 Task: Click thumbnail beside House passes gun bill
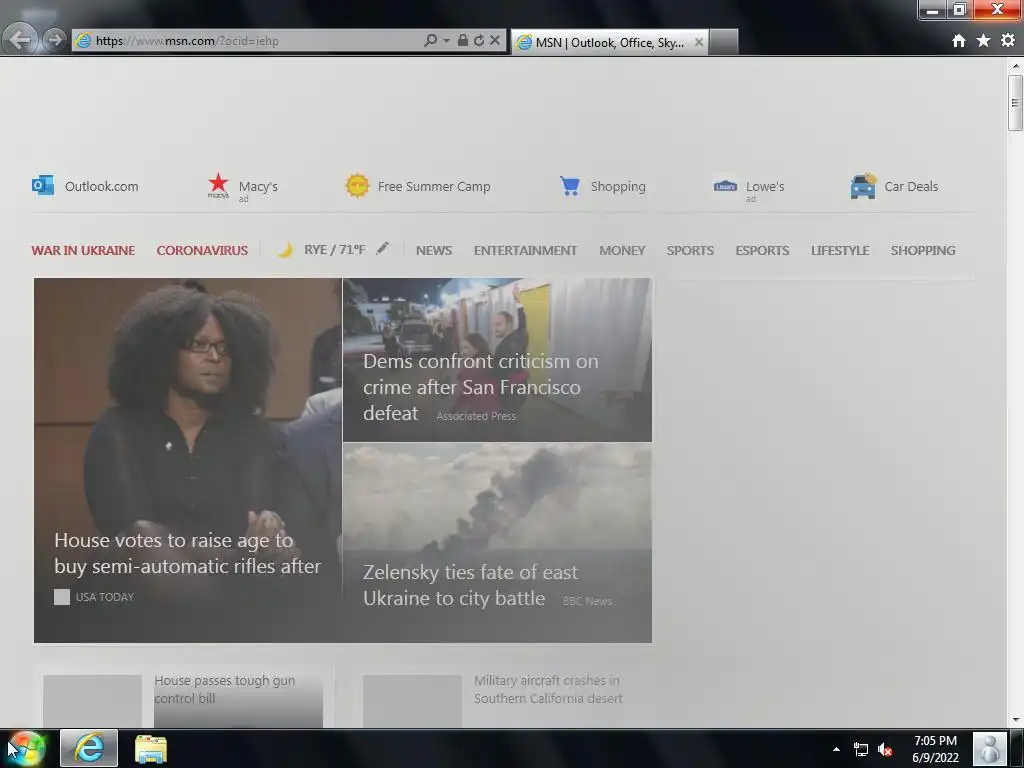(x=92, y=701)
